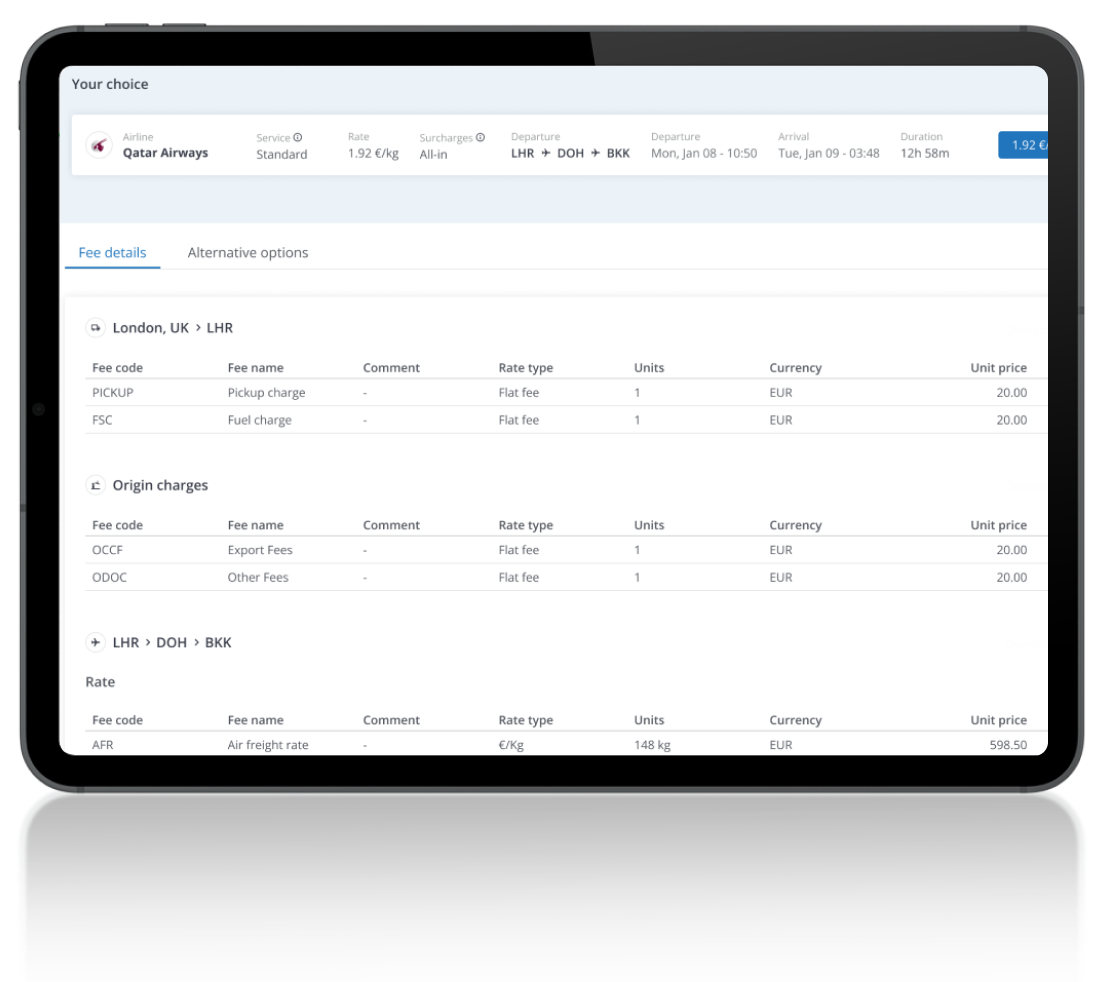Click the Standard service value

click(x=282, y=154)
